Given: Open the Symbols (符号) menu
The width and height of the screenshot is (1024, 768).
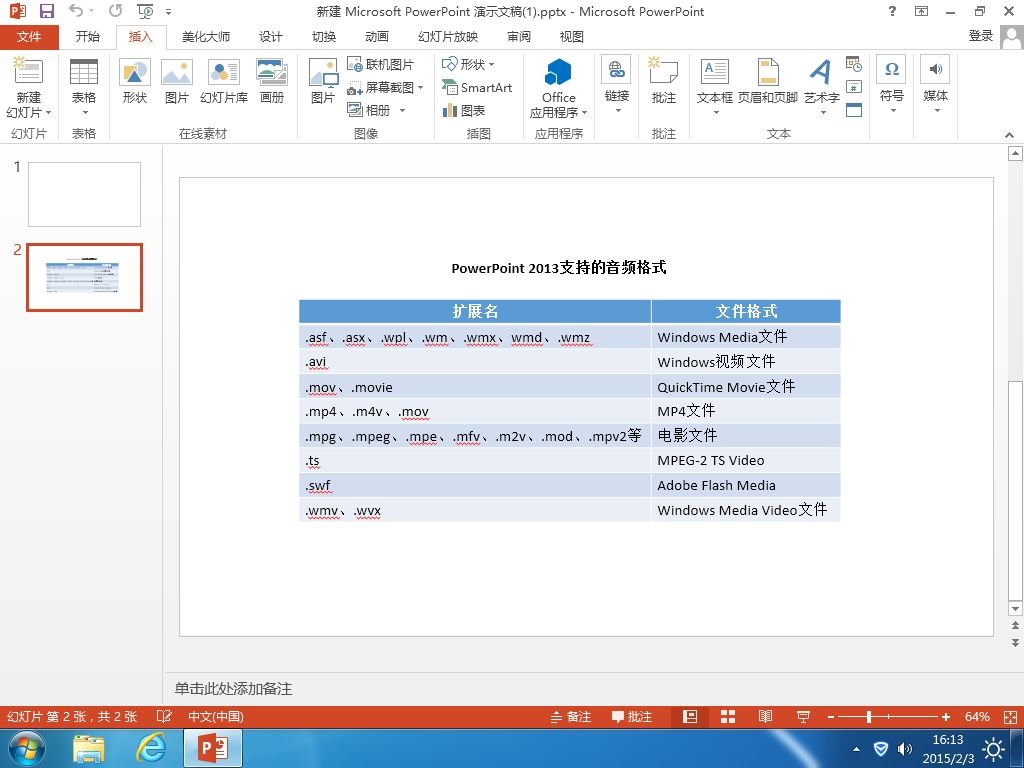Looking at the screenshot, I should (x=891, y=84).
